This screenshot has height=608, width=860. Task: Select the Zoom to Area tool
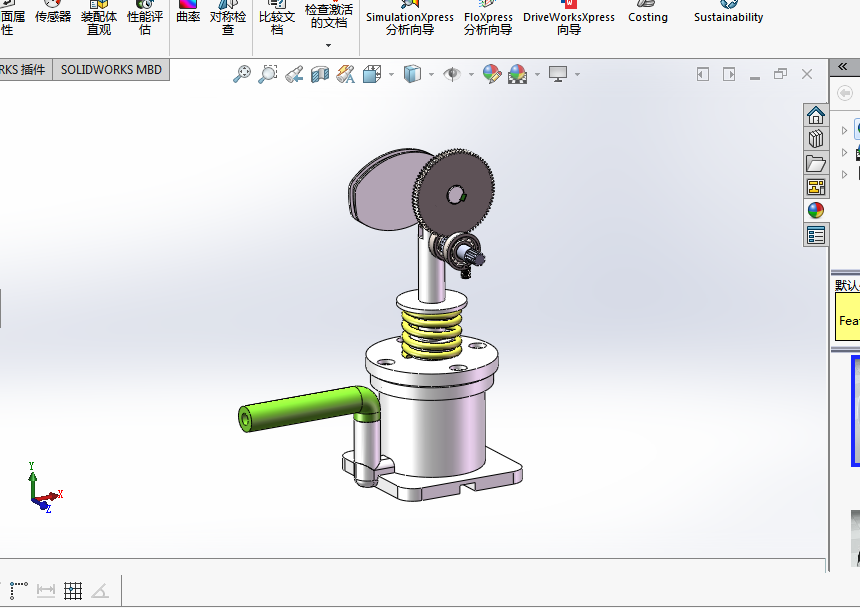(x=268, y=74)
